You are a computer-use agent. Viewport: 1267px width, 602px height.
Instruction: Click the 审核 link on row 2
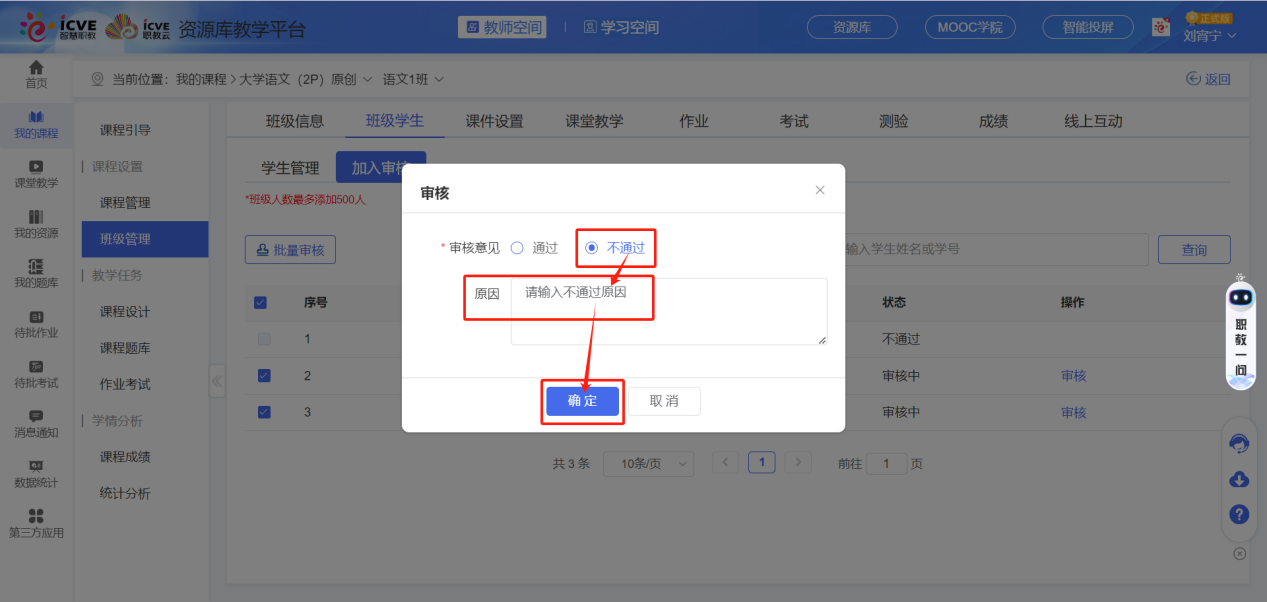coord(1072,375)
